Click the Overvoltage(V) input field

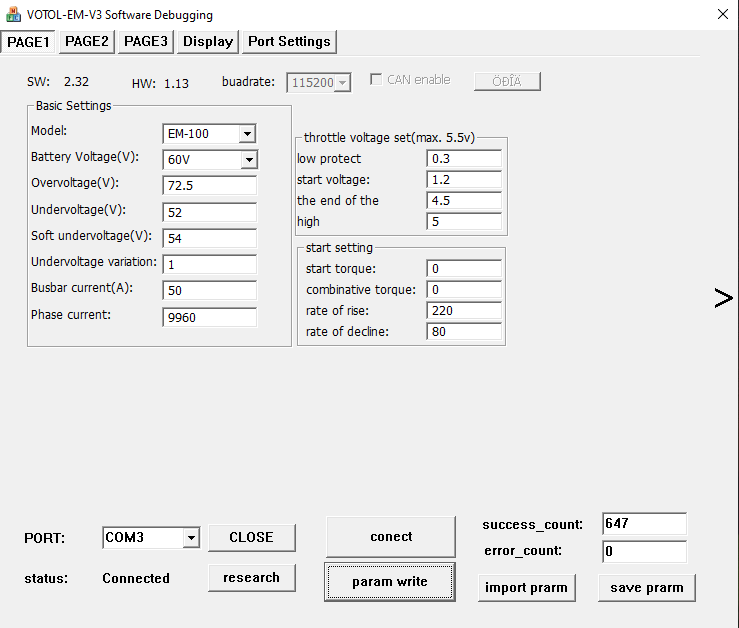pos(209,186)
